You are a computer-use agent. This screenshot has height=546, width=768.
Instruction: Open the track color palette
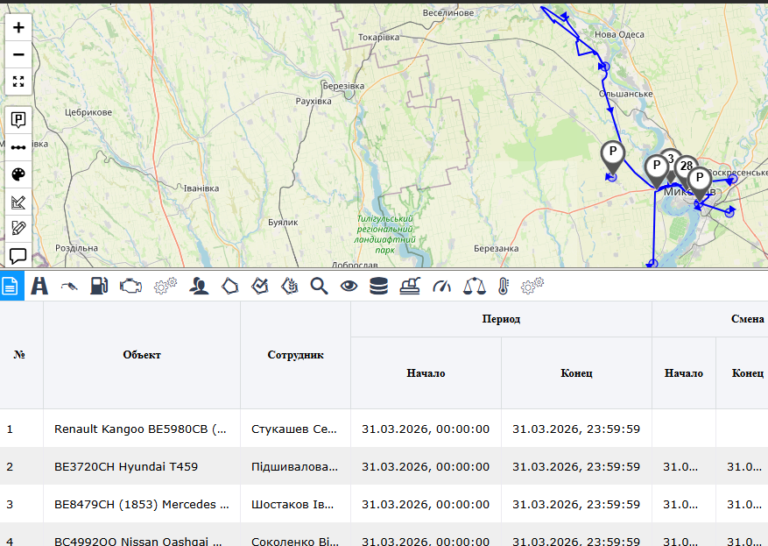click(18, 174)
